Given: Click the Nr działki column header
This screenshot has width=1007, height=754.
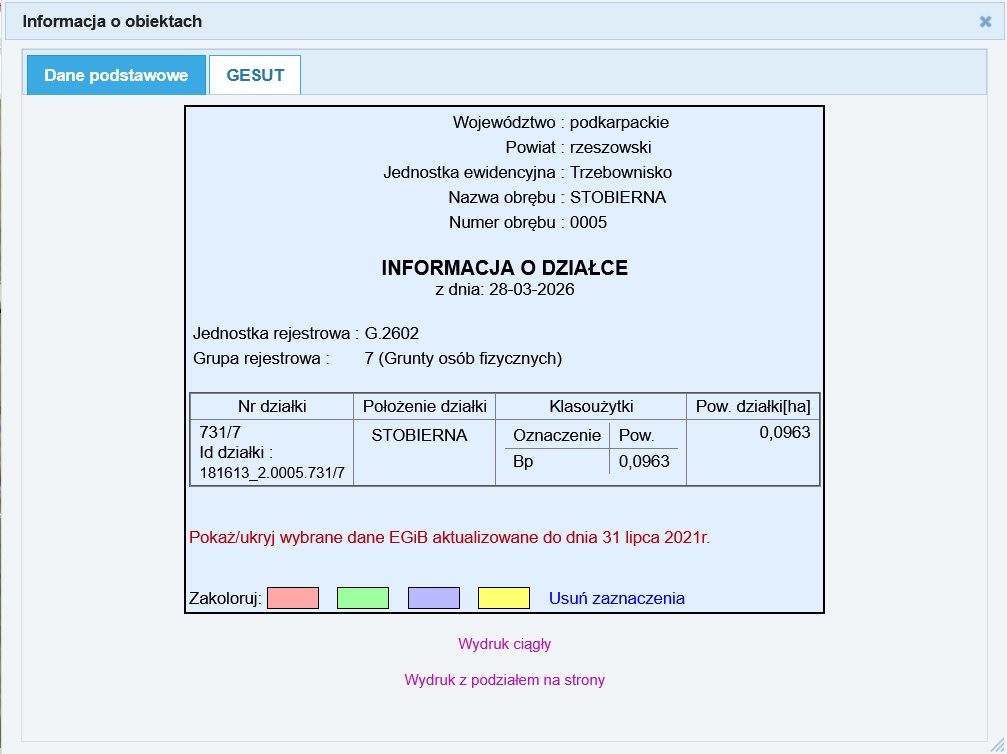Looking at the screenshot, I should pos(270,406).
